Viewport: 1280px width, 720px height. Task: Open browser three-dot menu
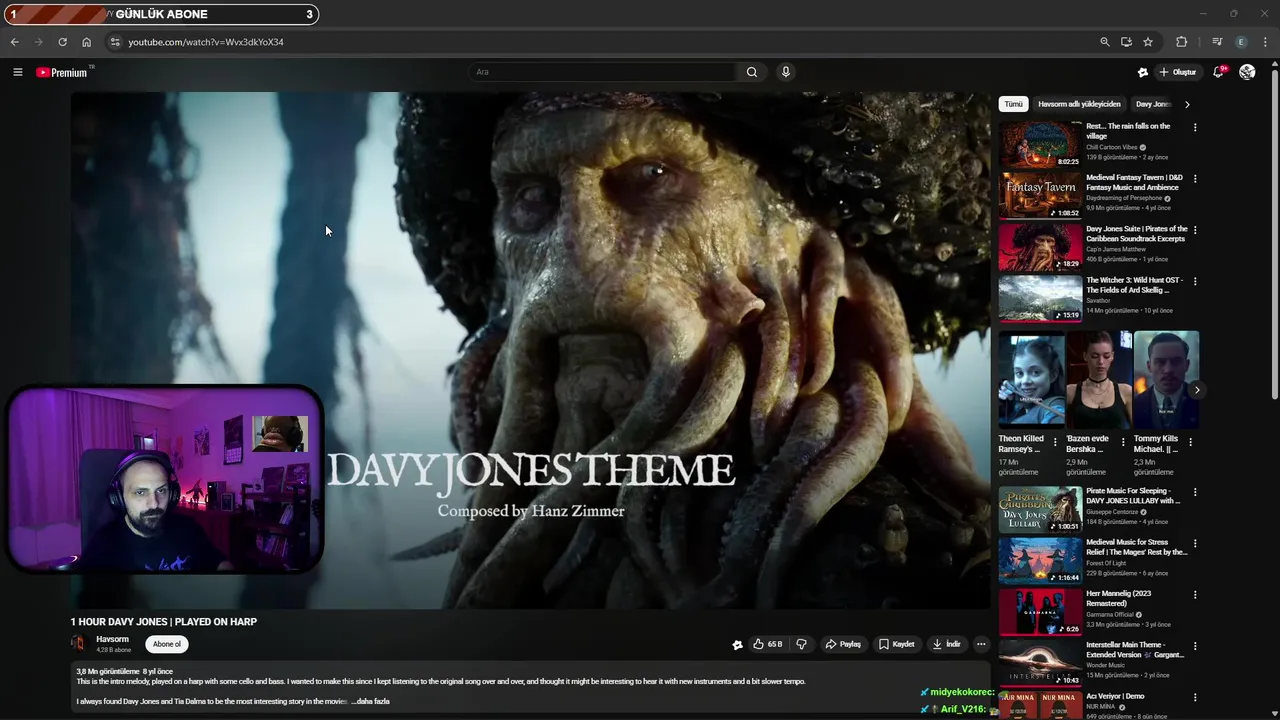[x=1266, y=42]
